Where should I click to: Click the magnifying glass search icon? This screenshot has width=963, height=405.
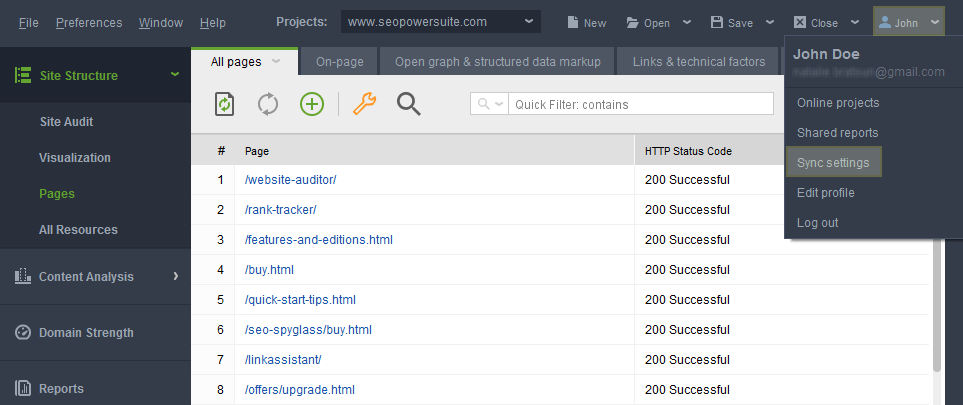(408, 104)
